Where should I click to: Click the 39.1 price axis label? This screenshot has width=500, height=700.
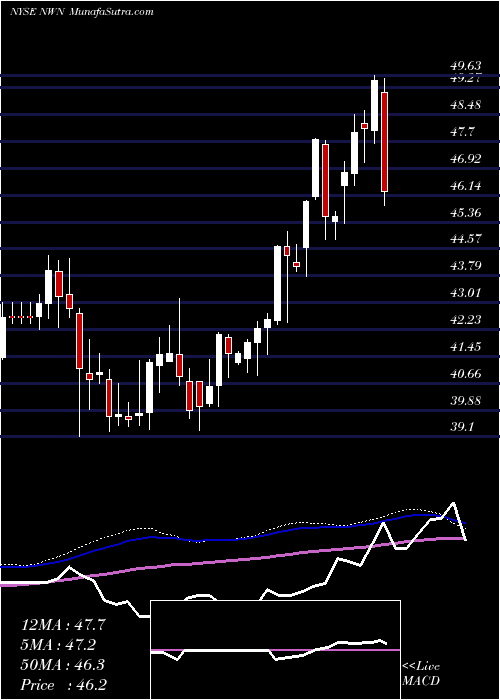(462, 427)
